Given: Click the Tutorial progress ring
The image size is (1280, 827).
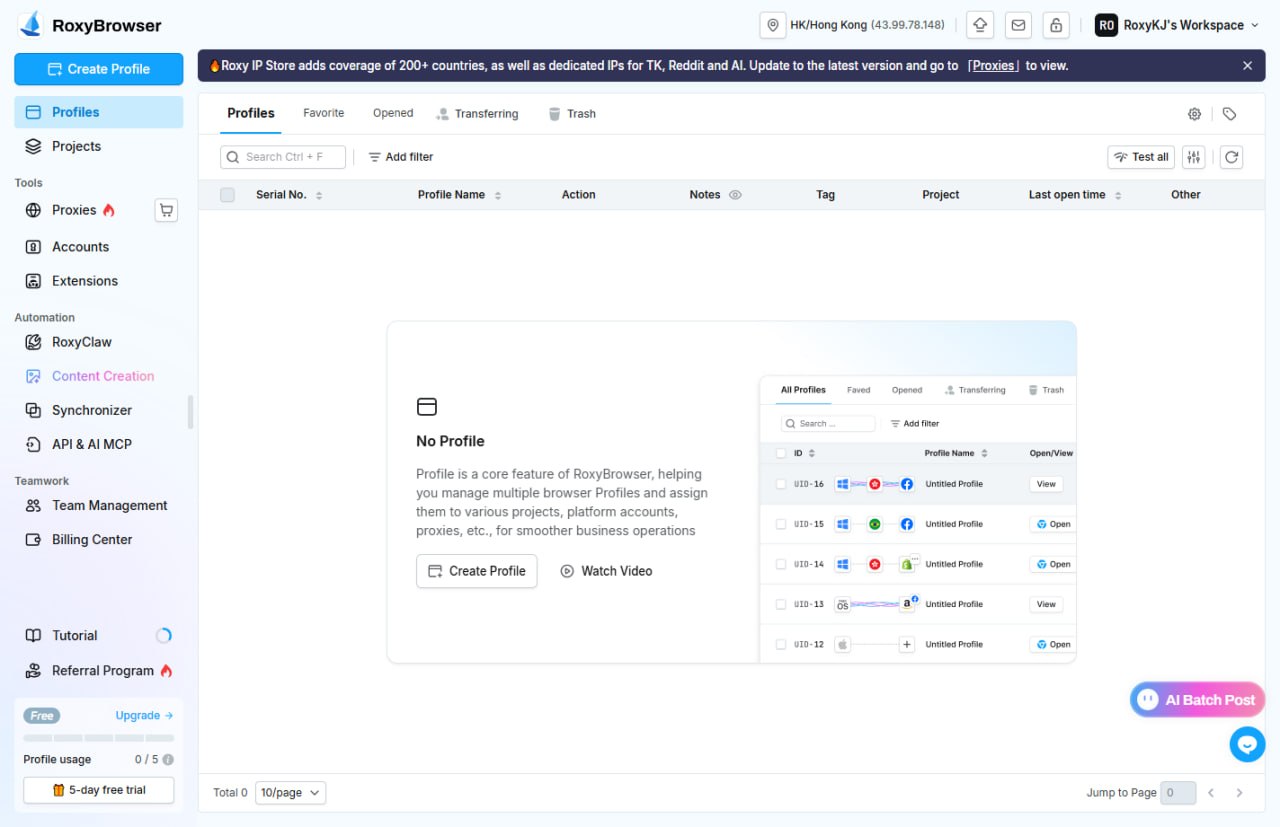Looking at the screenshot, I should tap(164, 635).
